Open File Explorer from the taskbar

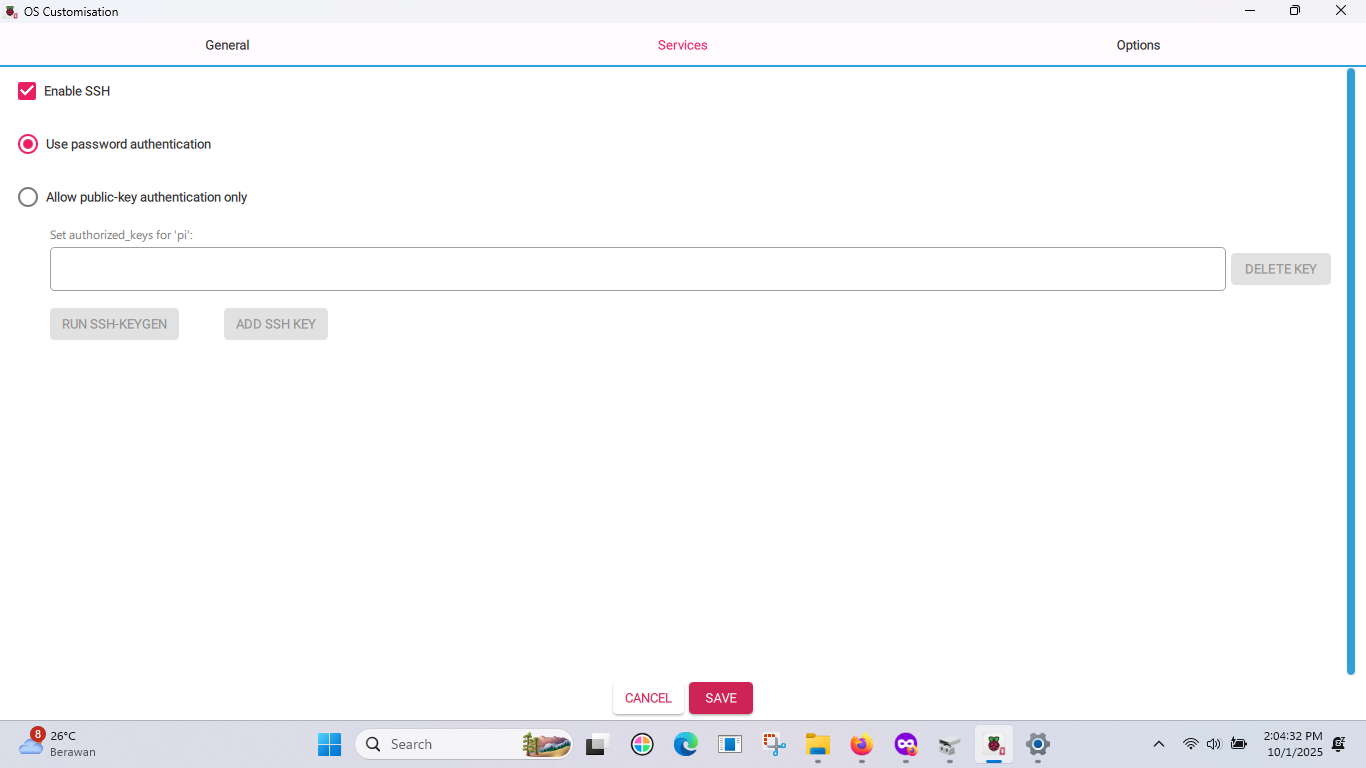coord(817,744)
